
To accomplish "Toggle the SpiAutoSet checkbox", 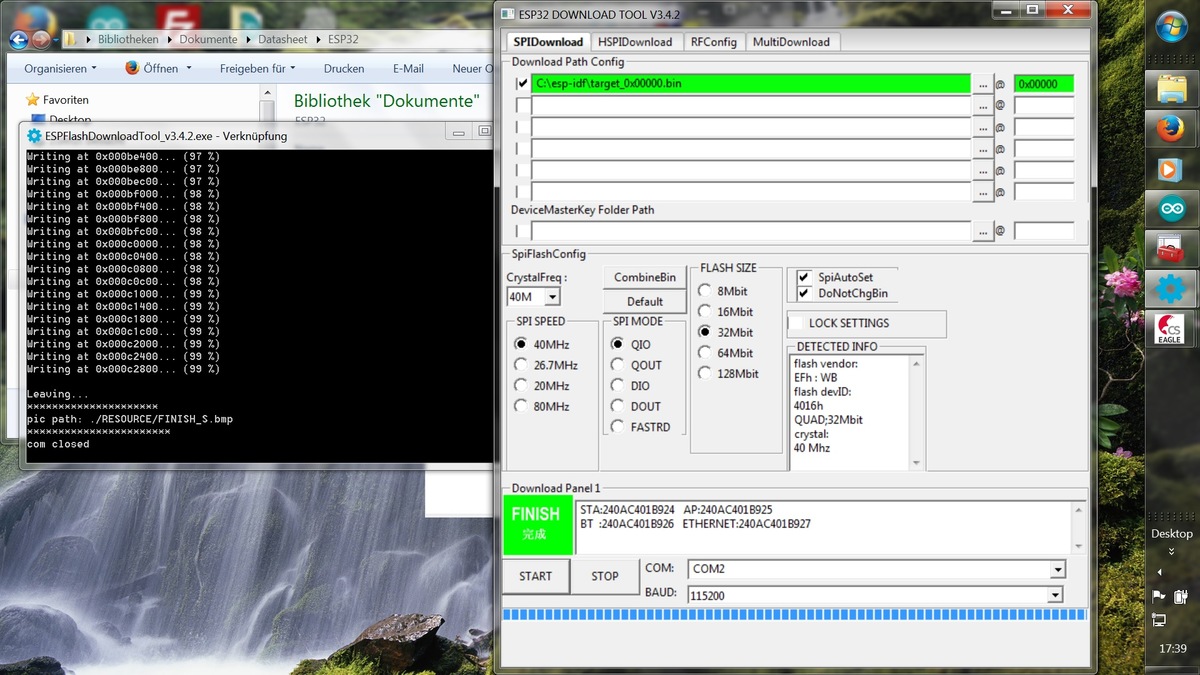I will tap(804, 277).
